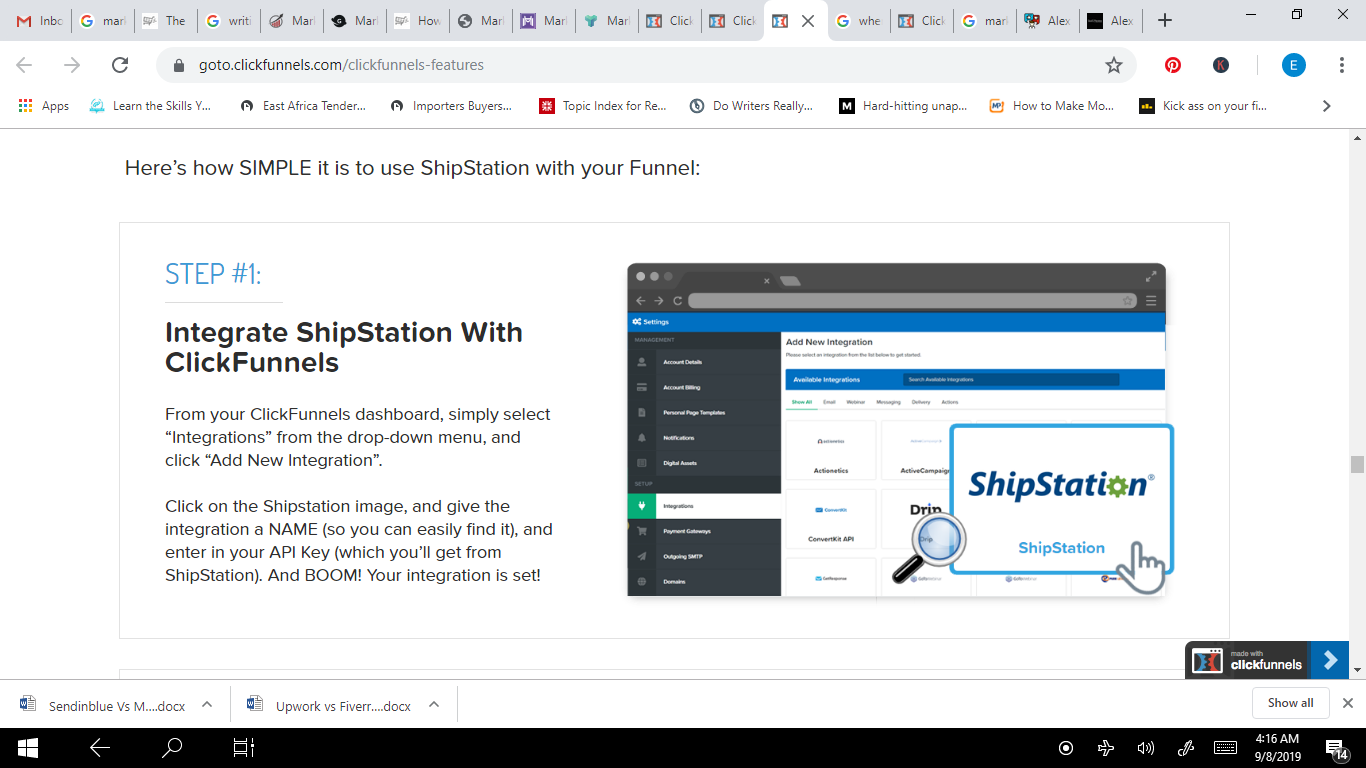Screen dimensions: 1366x768
Task: Go back to the previous page
Action: click(x=24, y=65)
